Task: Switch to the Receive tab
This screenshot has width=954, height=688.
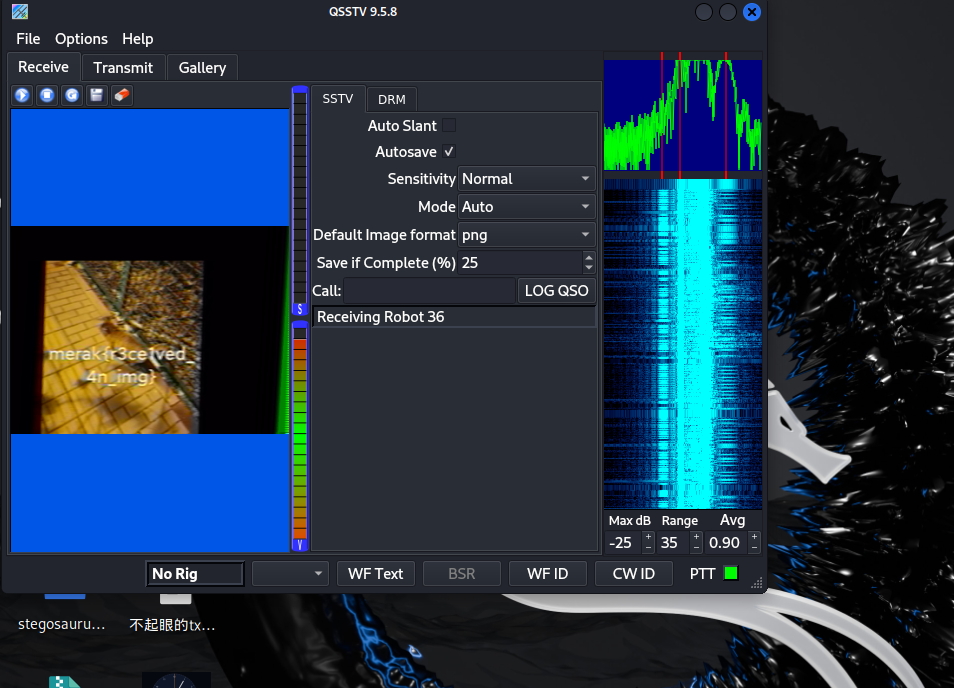Action: [x=43, y=67]
